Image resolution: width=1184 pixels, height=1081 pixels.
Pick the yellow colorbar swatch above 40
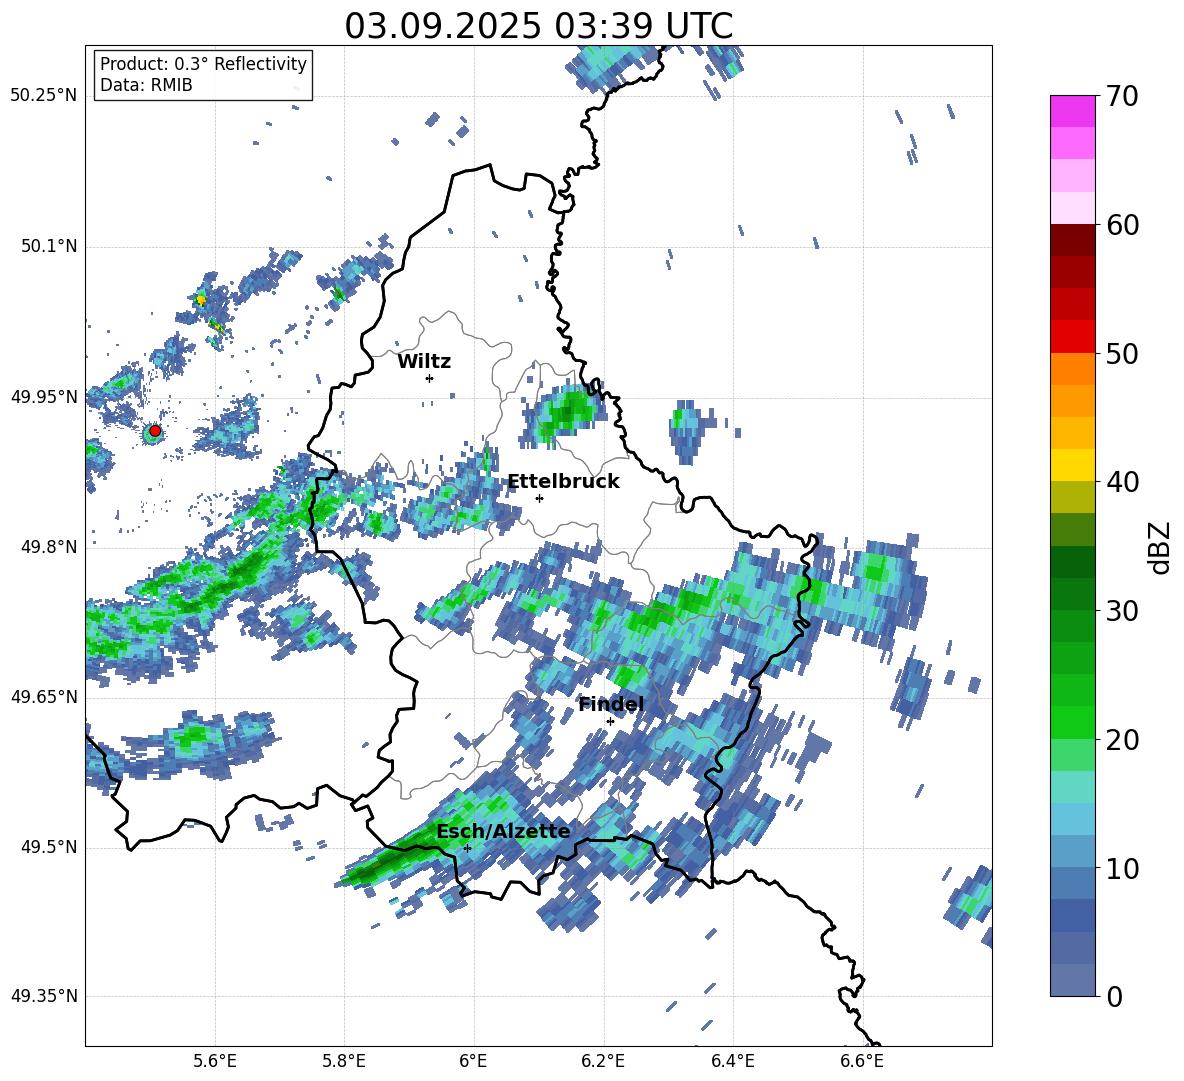[1072, 465]
